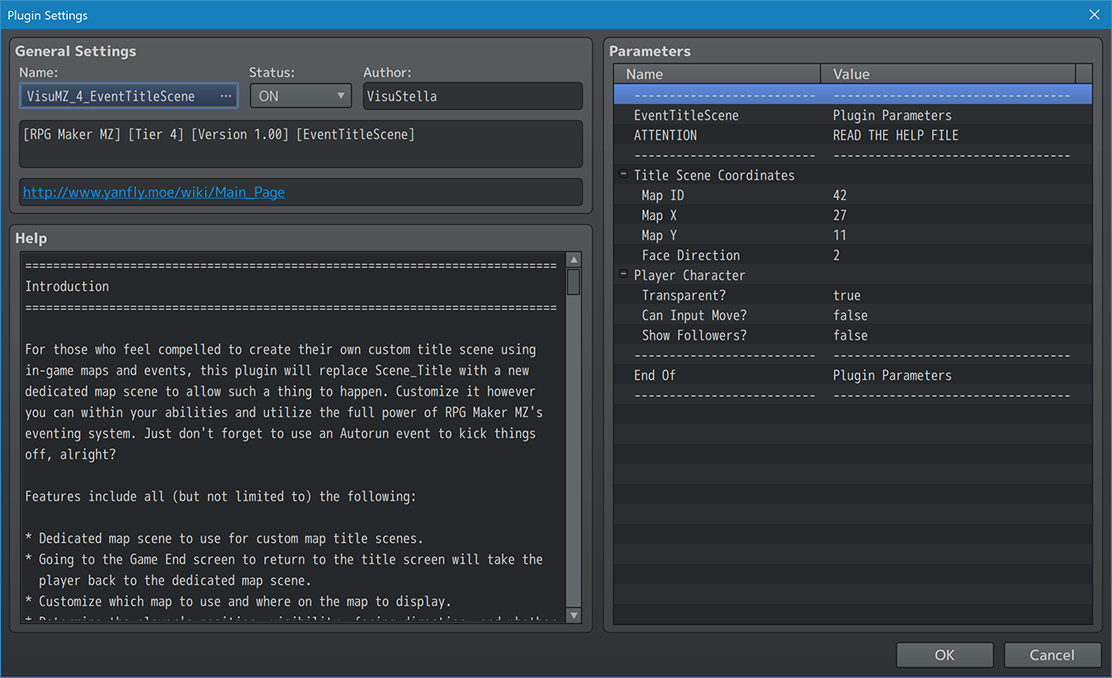This screenshot has height=678, width=1112.
Task: Click the ellipsis button in the Name field
Action: [226, 96]
